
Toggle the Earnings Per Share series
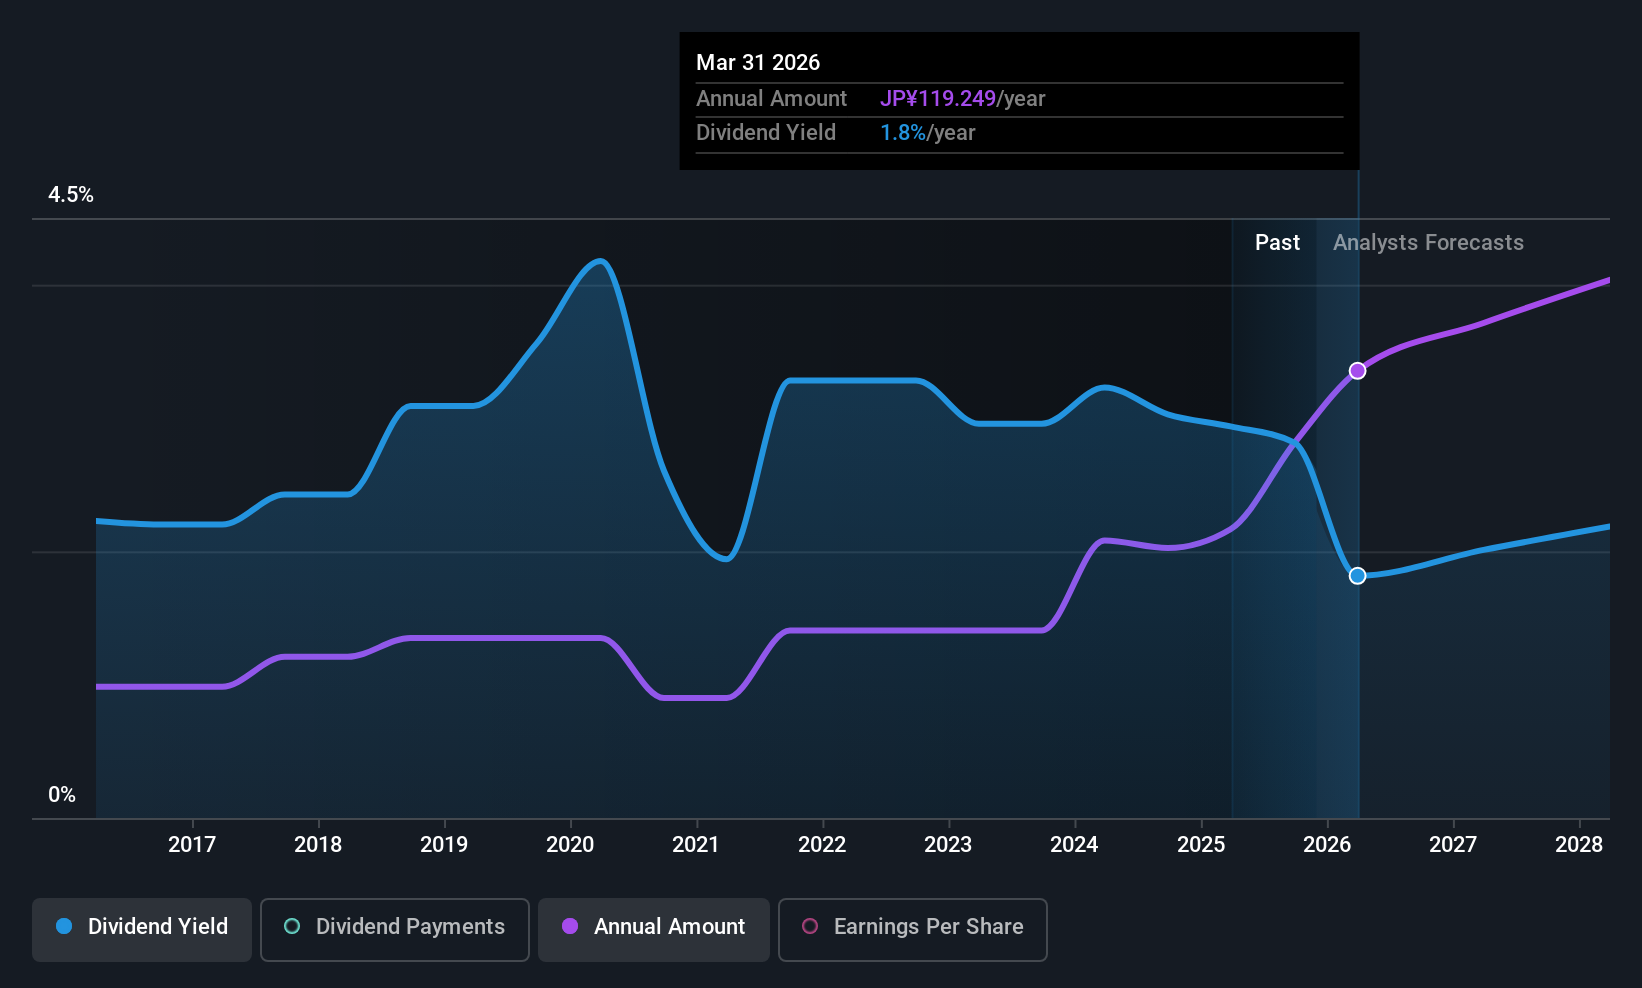tap(913, 929)
